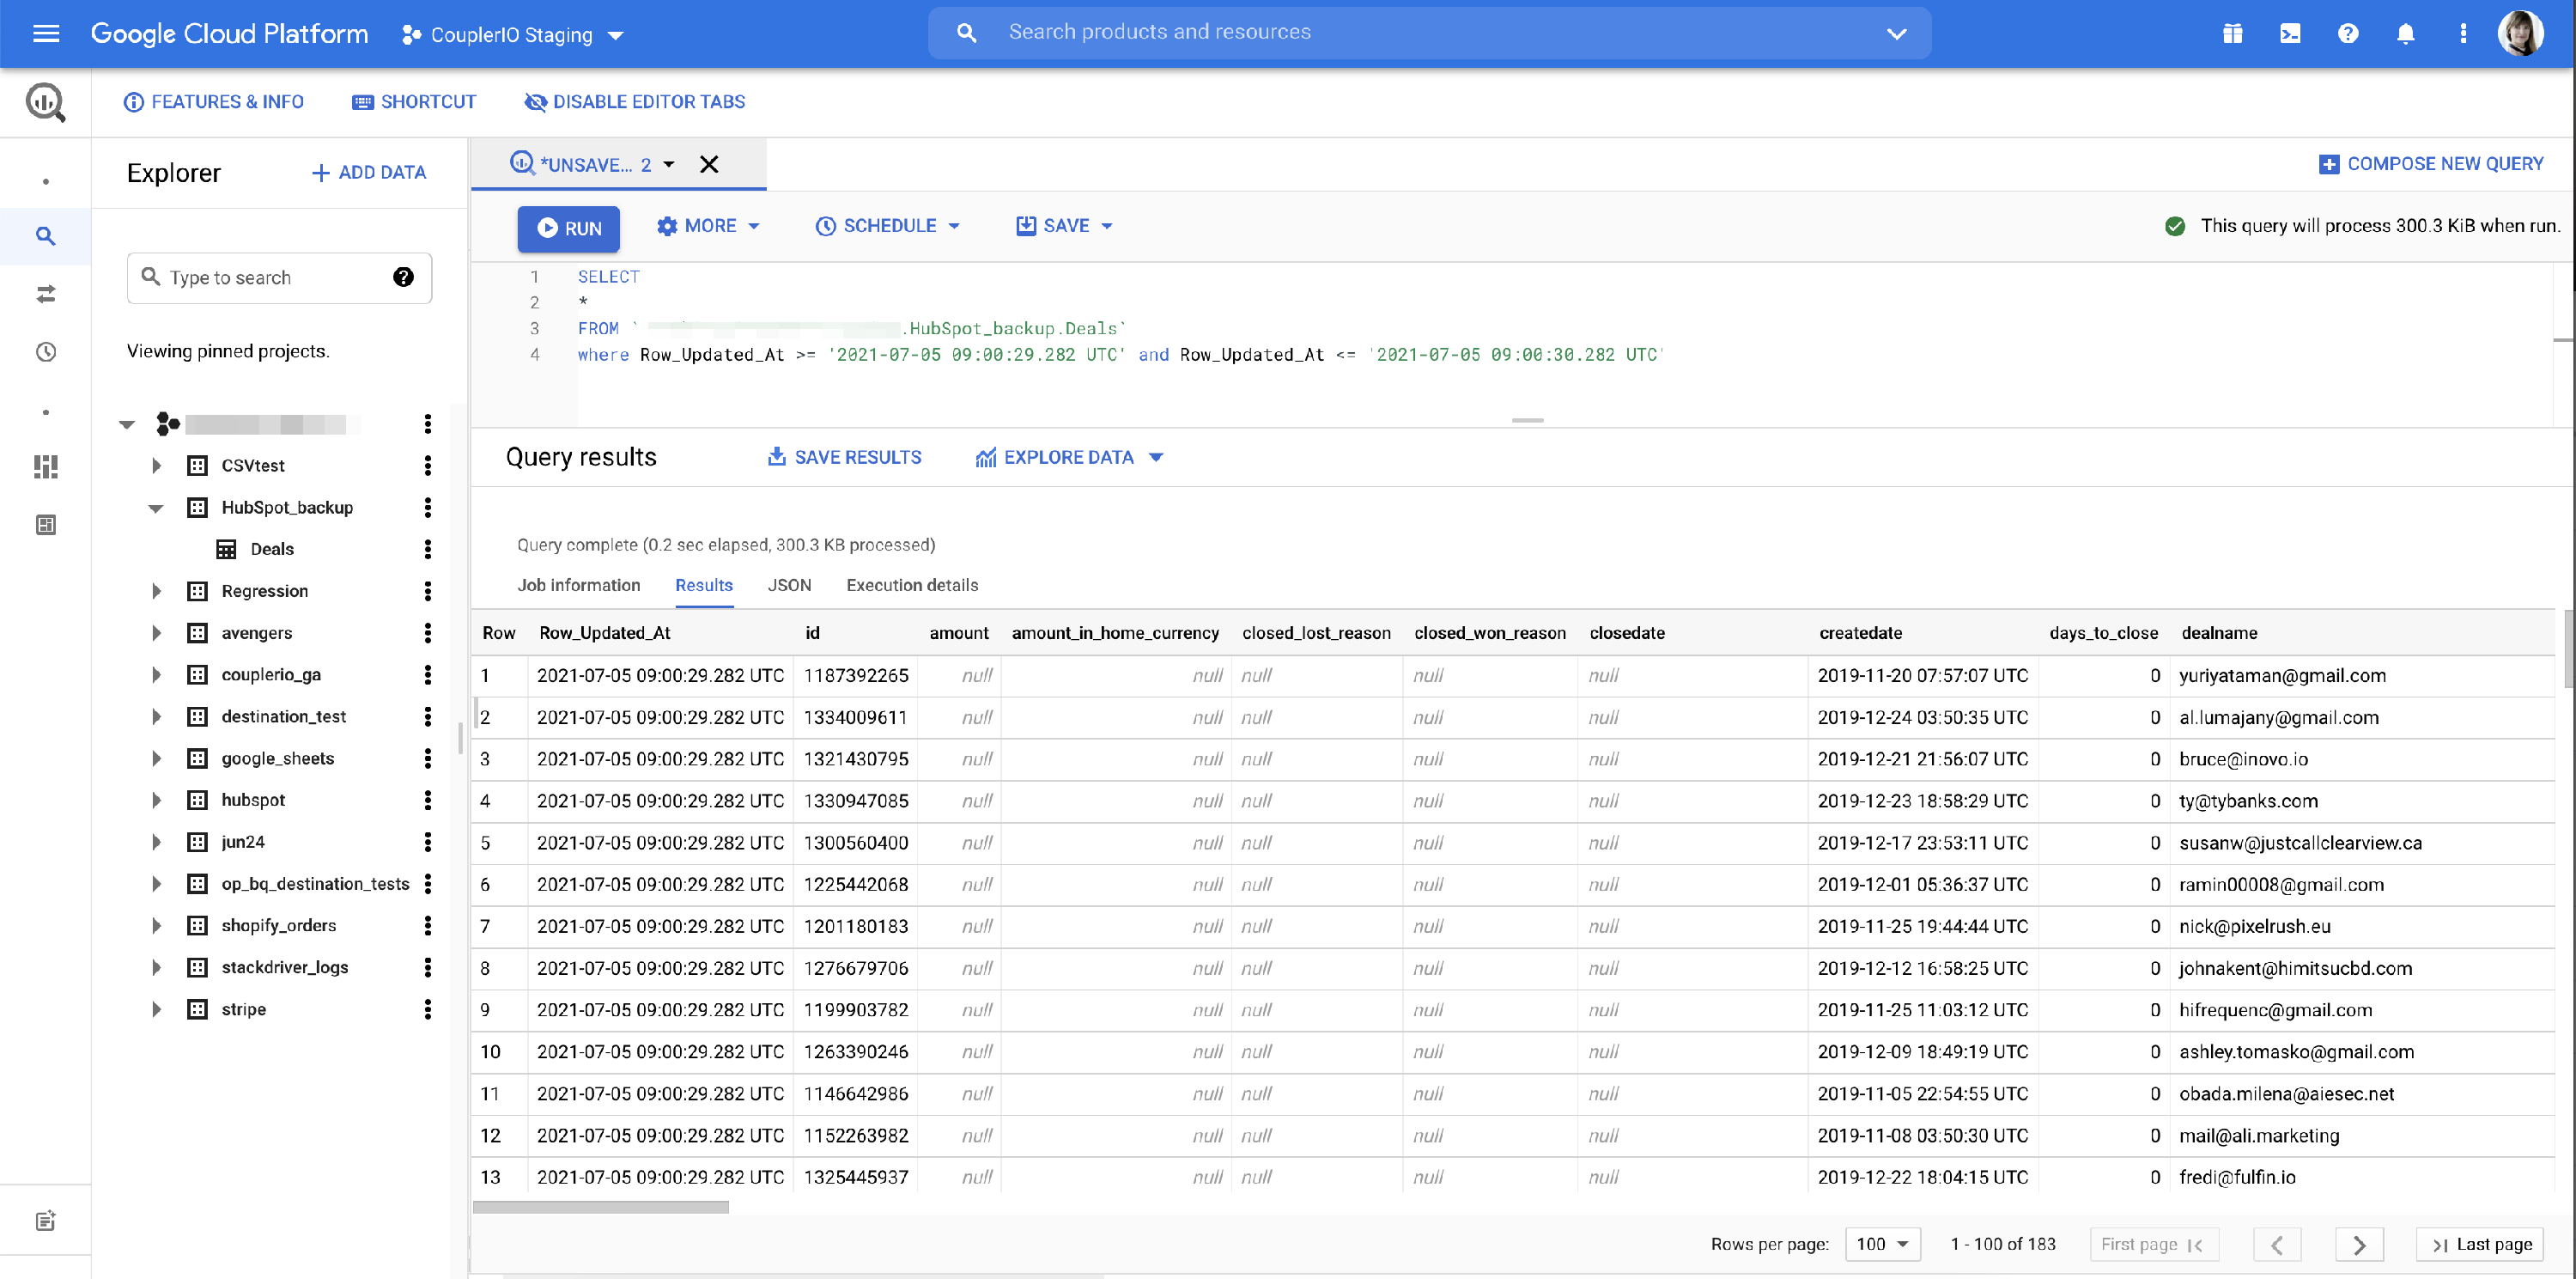Focus the Search products and resources field

(1429, 33)
